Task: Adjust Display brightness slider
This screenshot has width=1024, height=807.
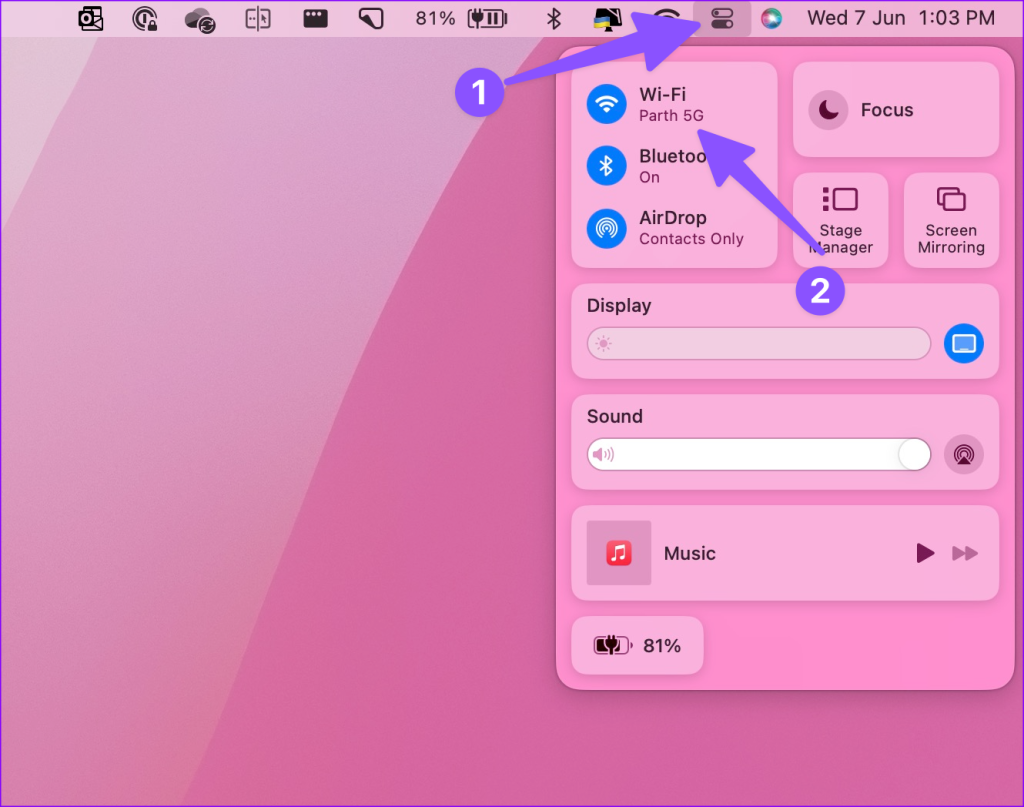Action: (x=758, y=343)
